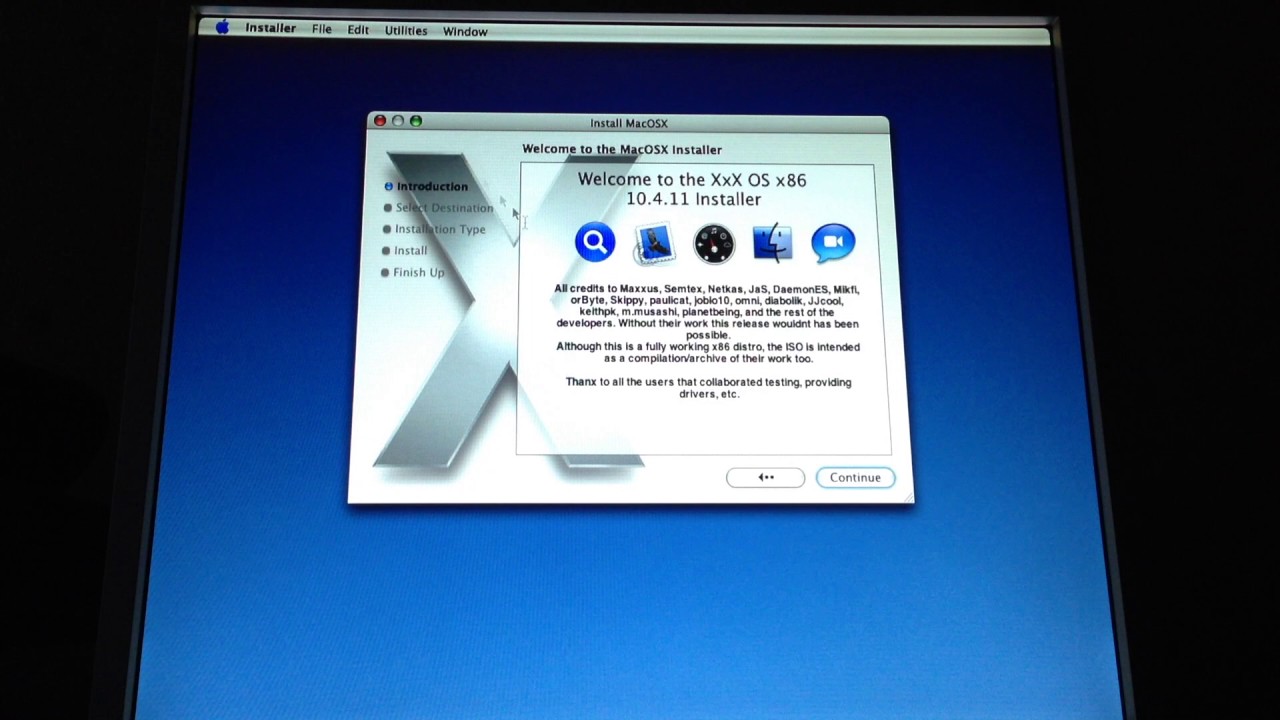
Task: Click the Continue button
Action: click(x=855, y=477)
